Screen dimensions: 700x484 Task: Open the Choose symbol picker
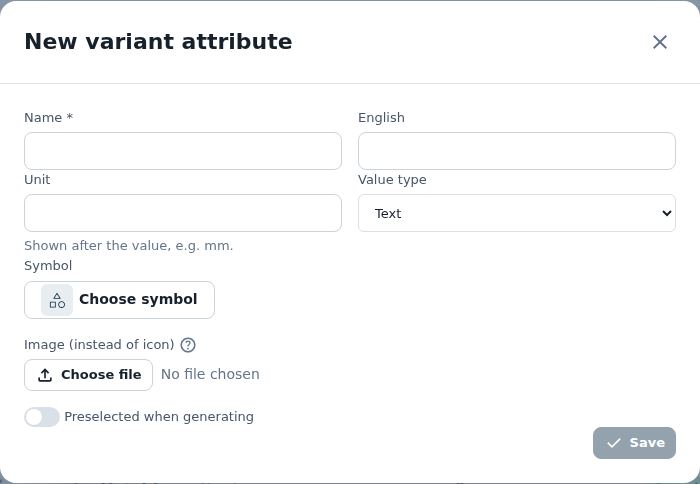tap(119, 300)
